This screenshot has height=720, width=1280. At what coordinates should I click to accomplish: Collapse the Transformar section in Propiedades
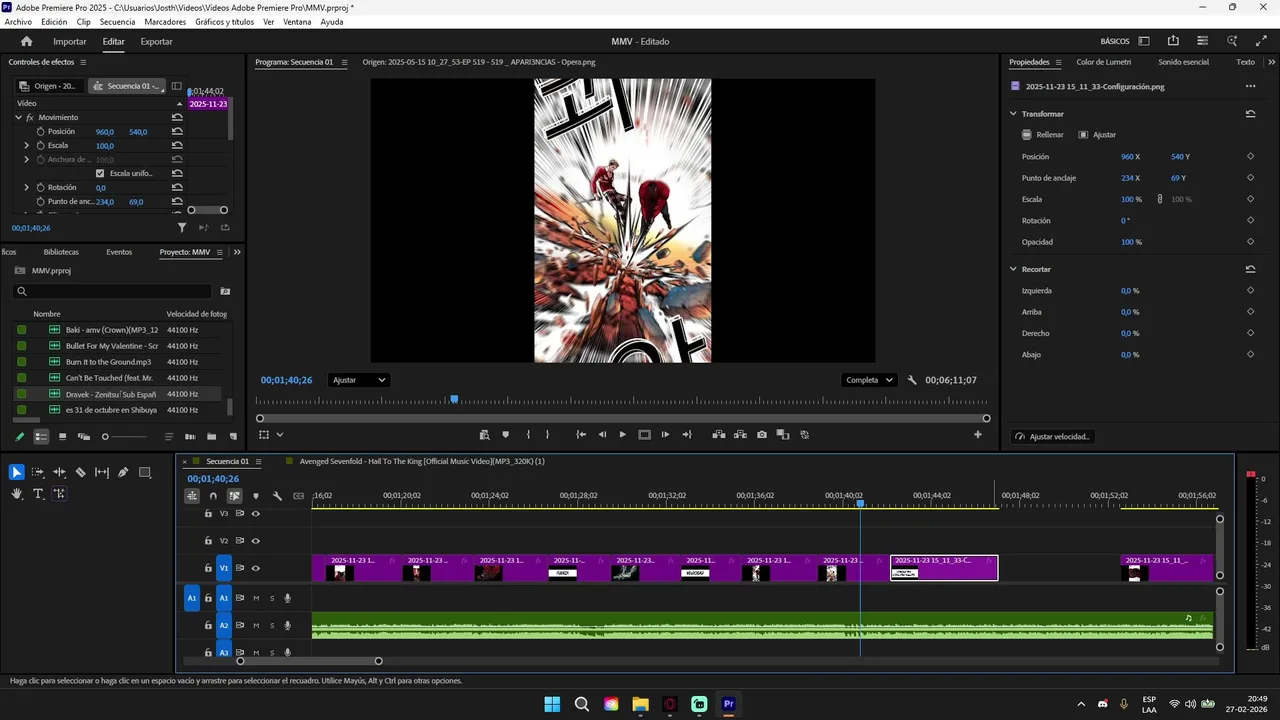click(x=1013, y=114)
